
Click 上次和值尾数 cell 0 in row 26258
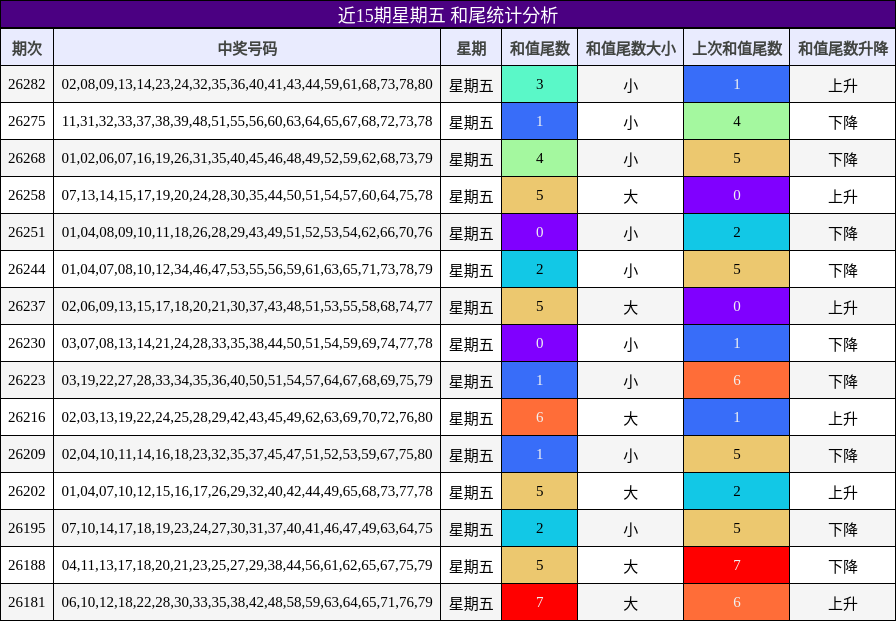pyautogui.click(x=737, y=195)
